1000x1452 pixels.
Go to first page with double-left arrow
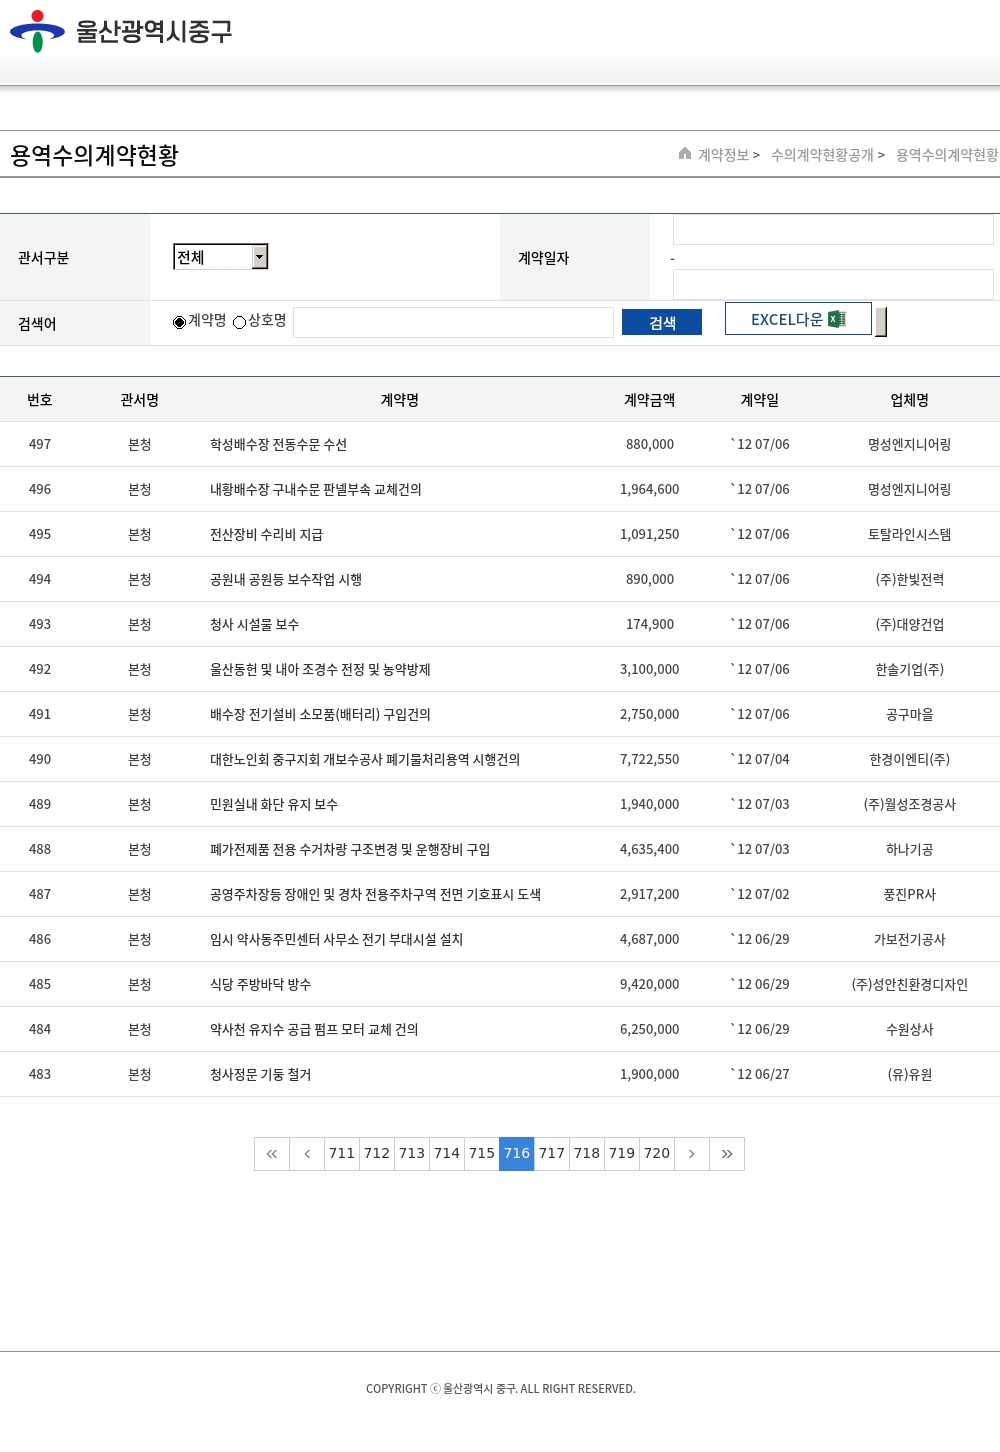tap(272, 1154)
